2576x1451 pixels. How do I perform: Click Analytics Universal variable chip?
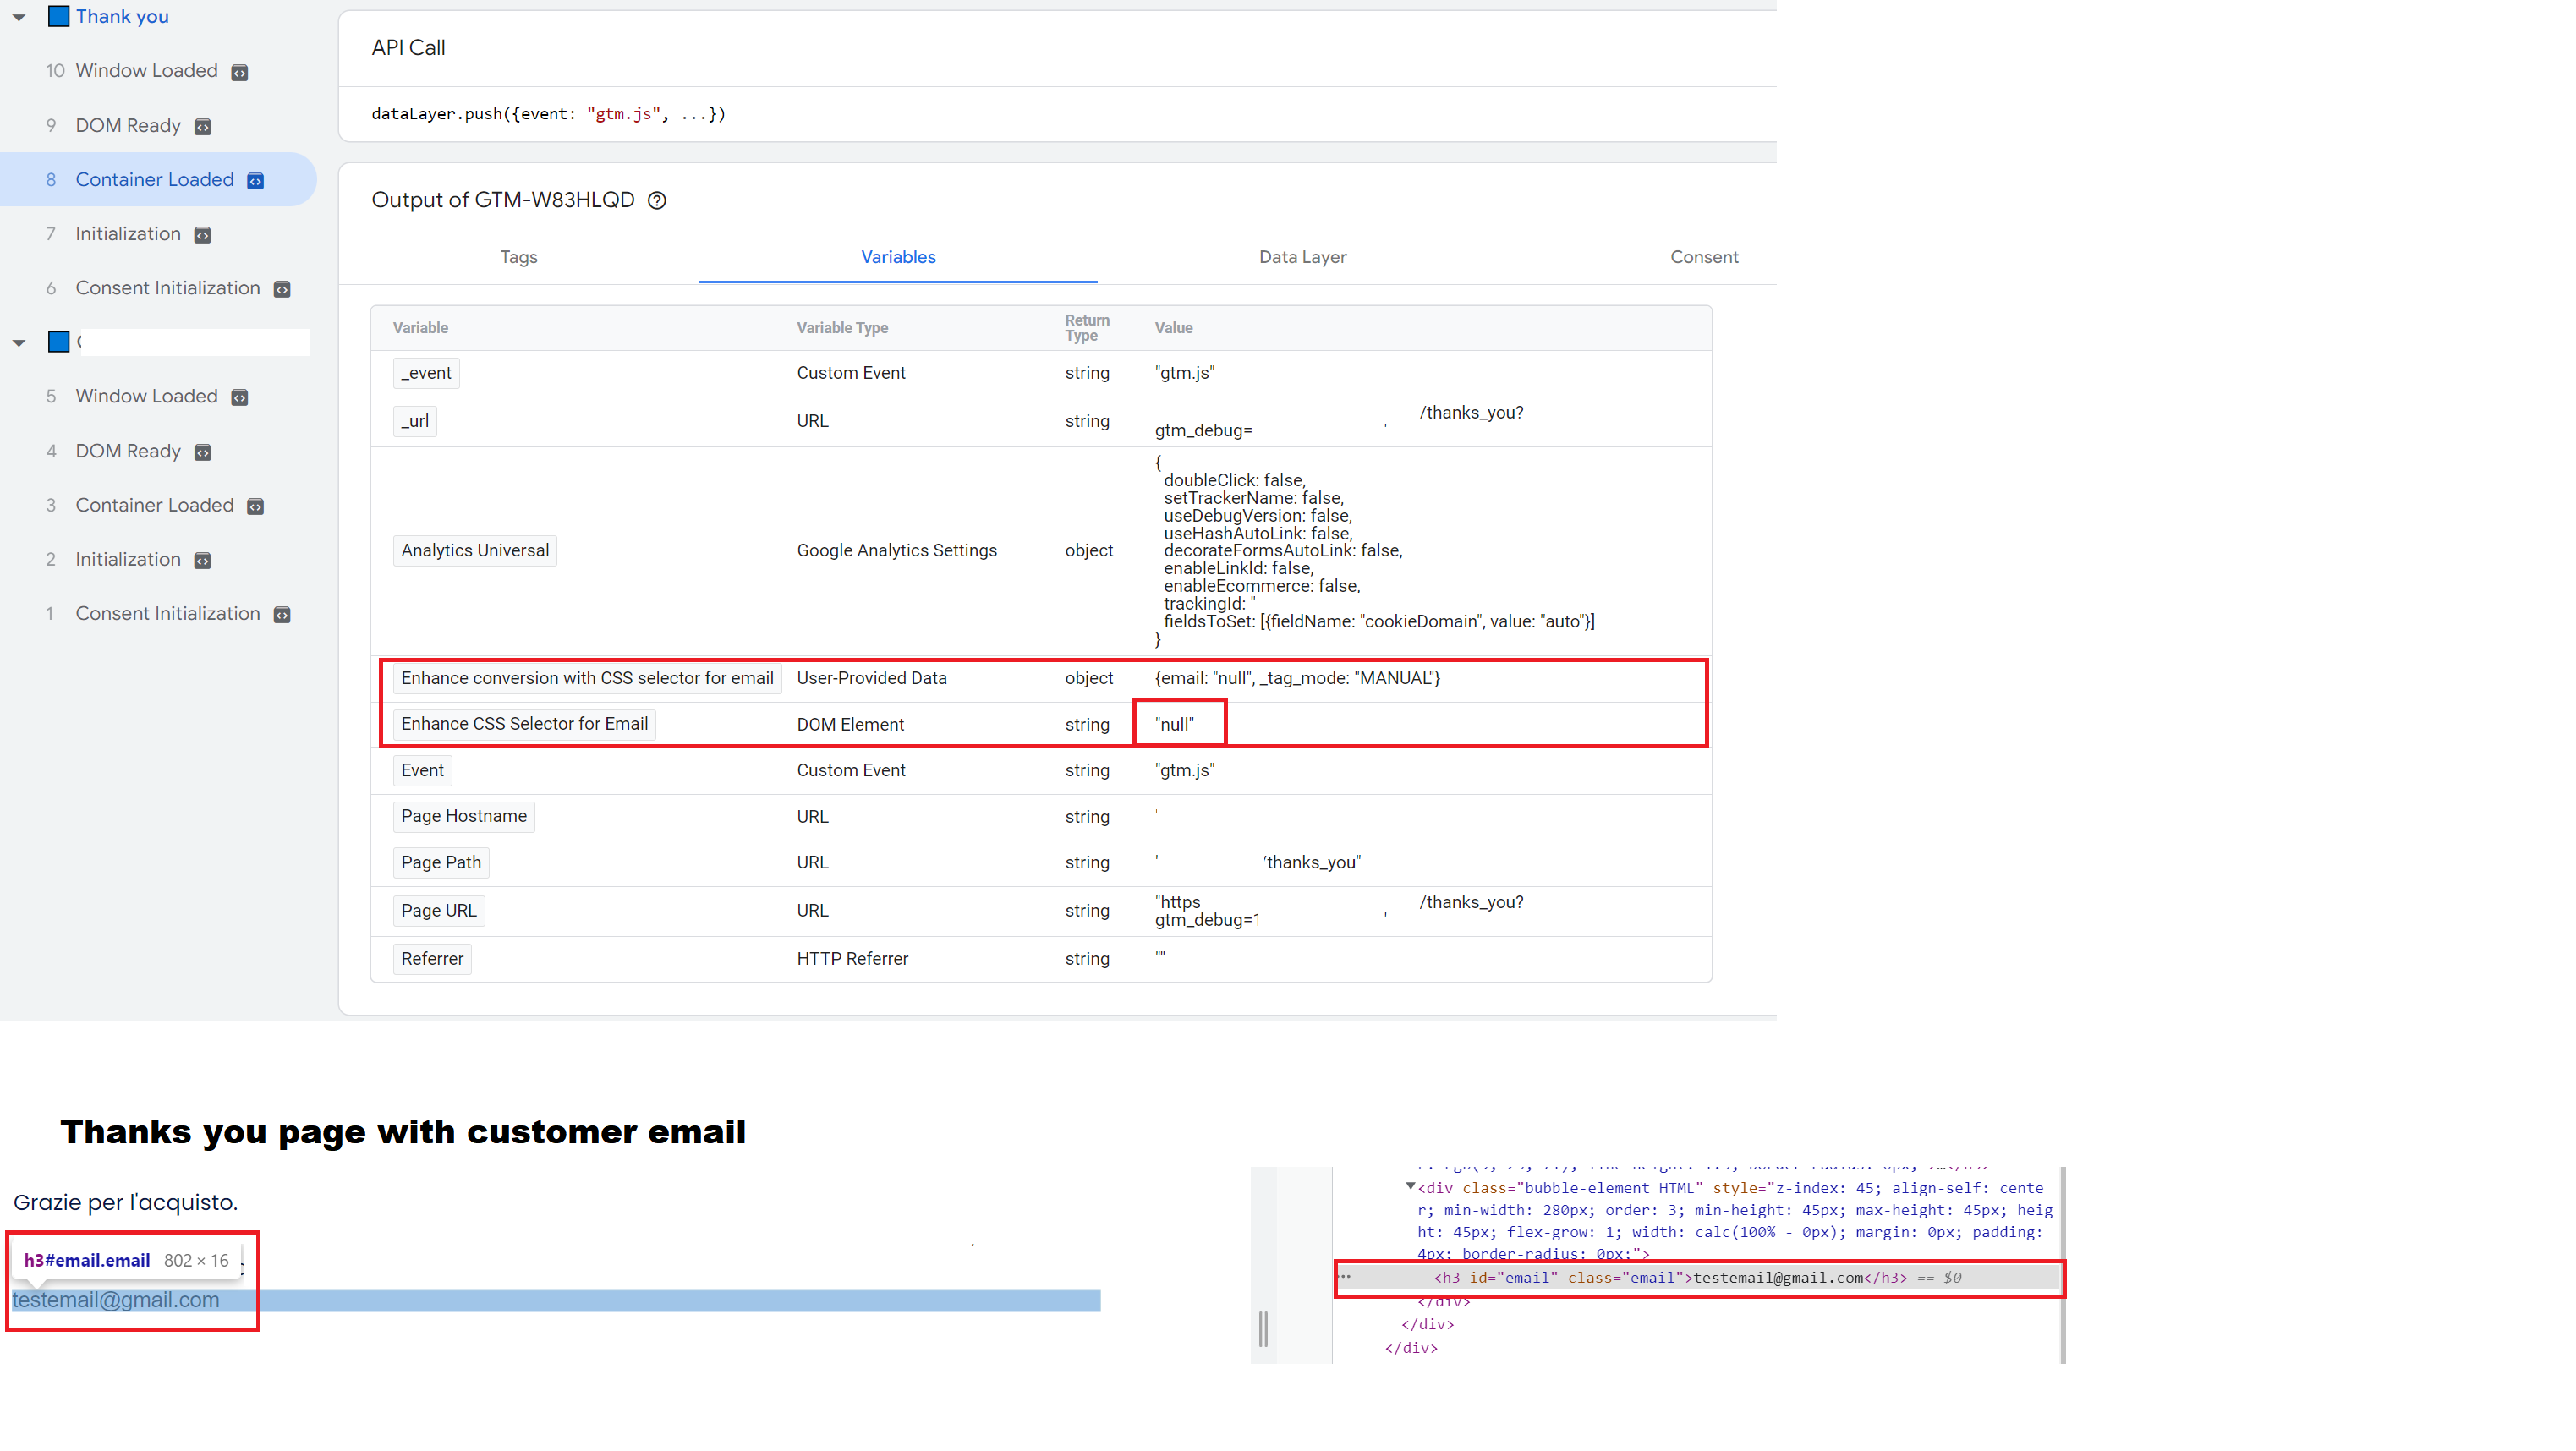click(x=475, y=550)
